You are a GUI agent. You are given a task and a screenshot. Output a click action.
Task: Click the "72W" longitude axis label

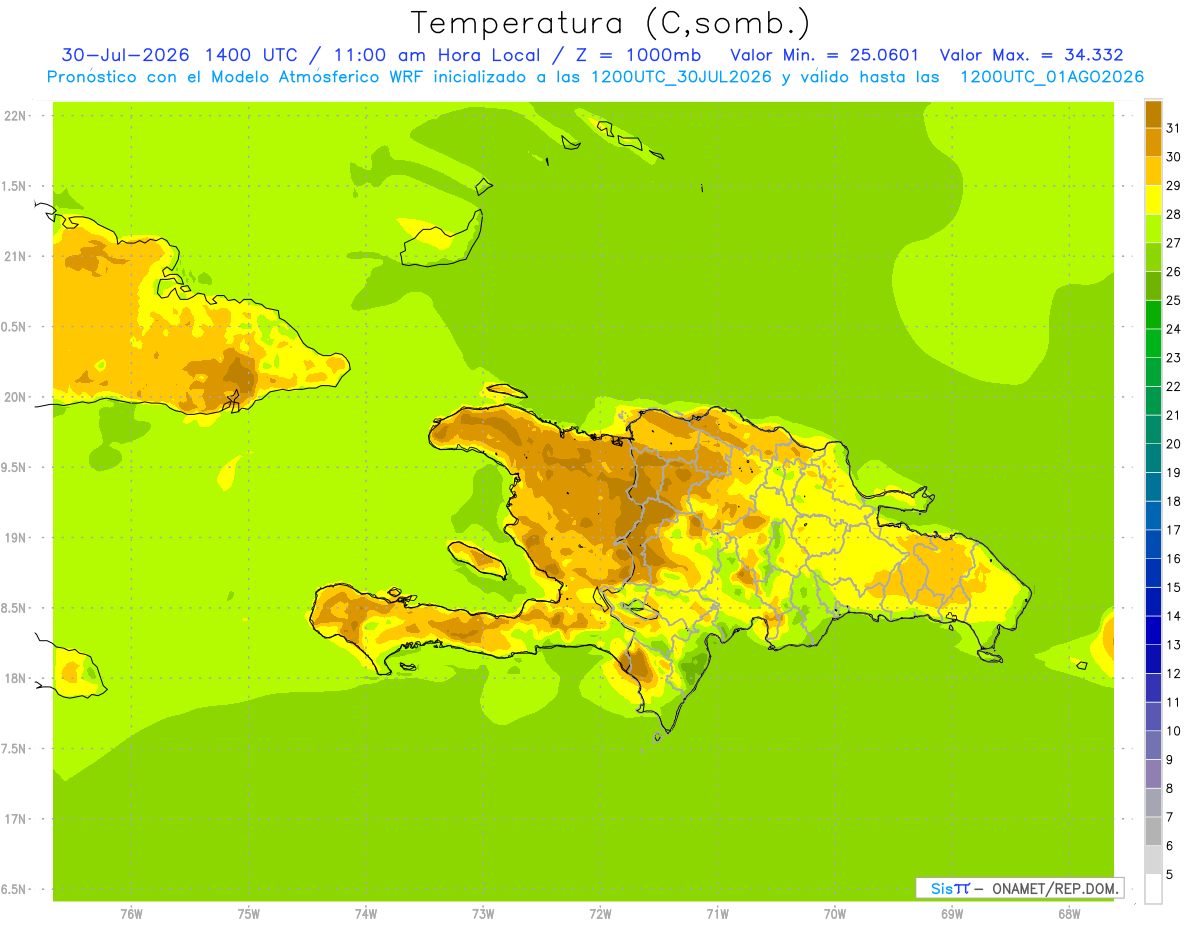600,913
